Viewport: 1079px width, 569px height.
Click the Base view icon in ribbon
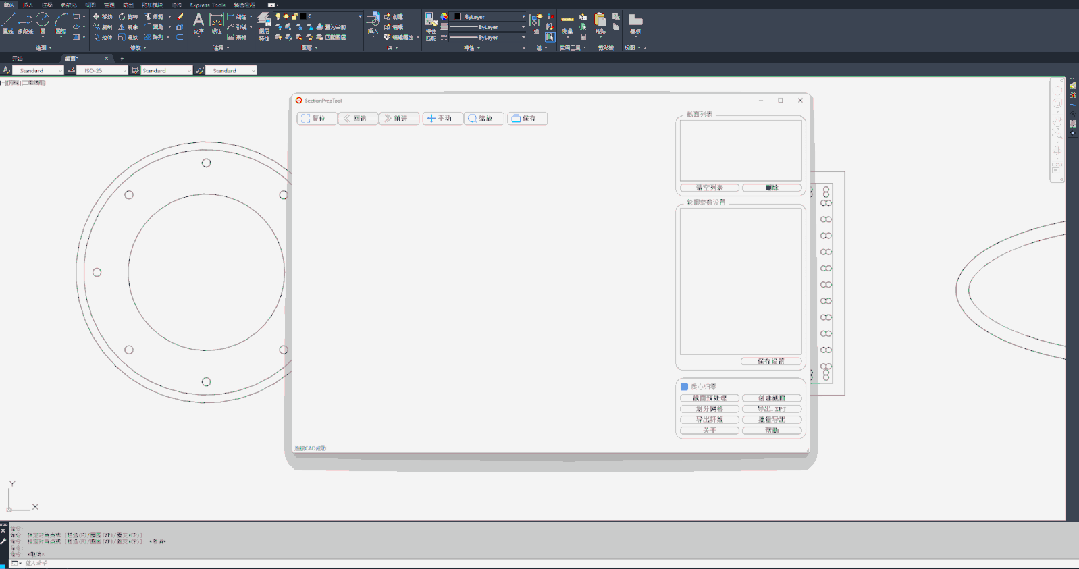(635, 23)
